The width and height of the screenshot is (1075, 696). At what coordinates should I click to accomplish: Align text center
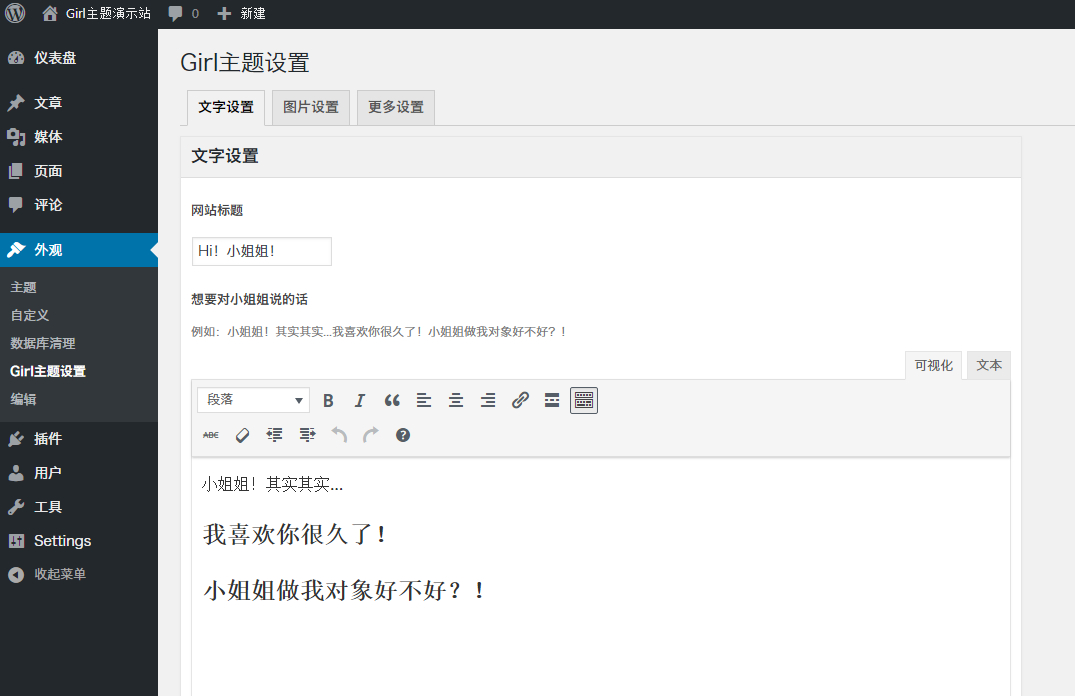(456, 400)
